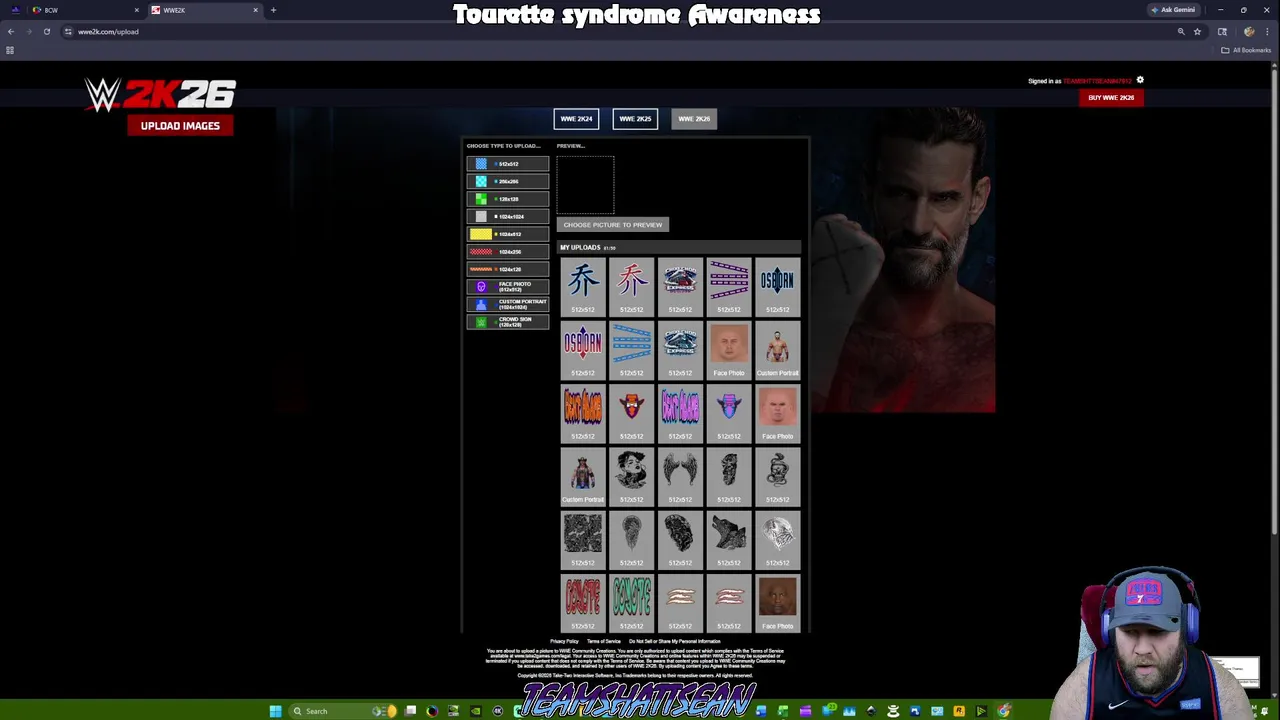The height and width of the screenshot is (720, 1280).
Task: Open the red COYOTE text thumbnail
Action: point(583,602)
